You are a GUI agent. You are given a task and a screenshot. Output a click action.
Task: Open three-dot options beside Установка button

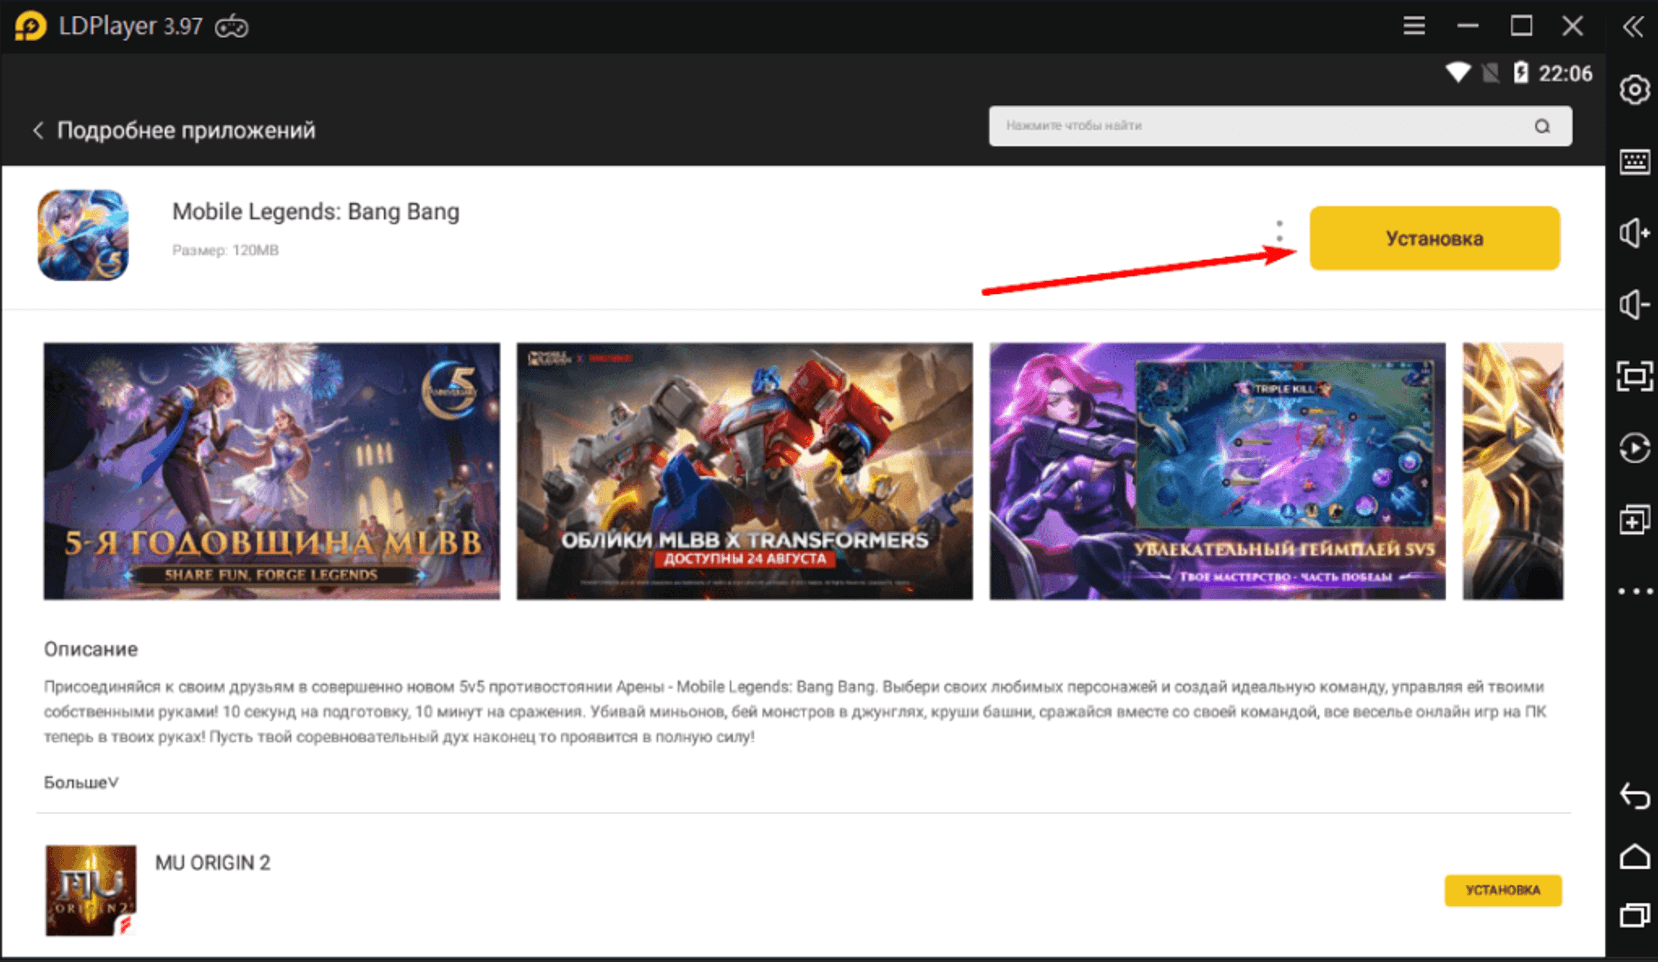click(x=1279, y=231)
